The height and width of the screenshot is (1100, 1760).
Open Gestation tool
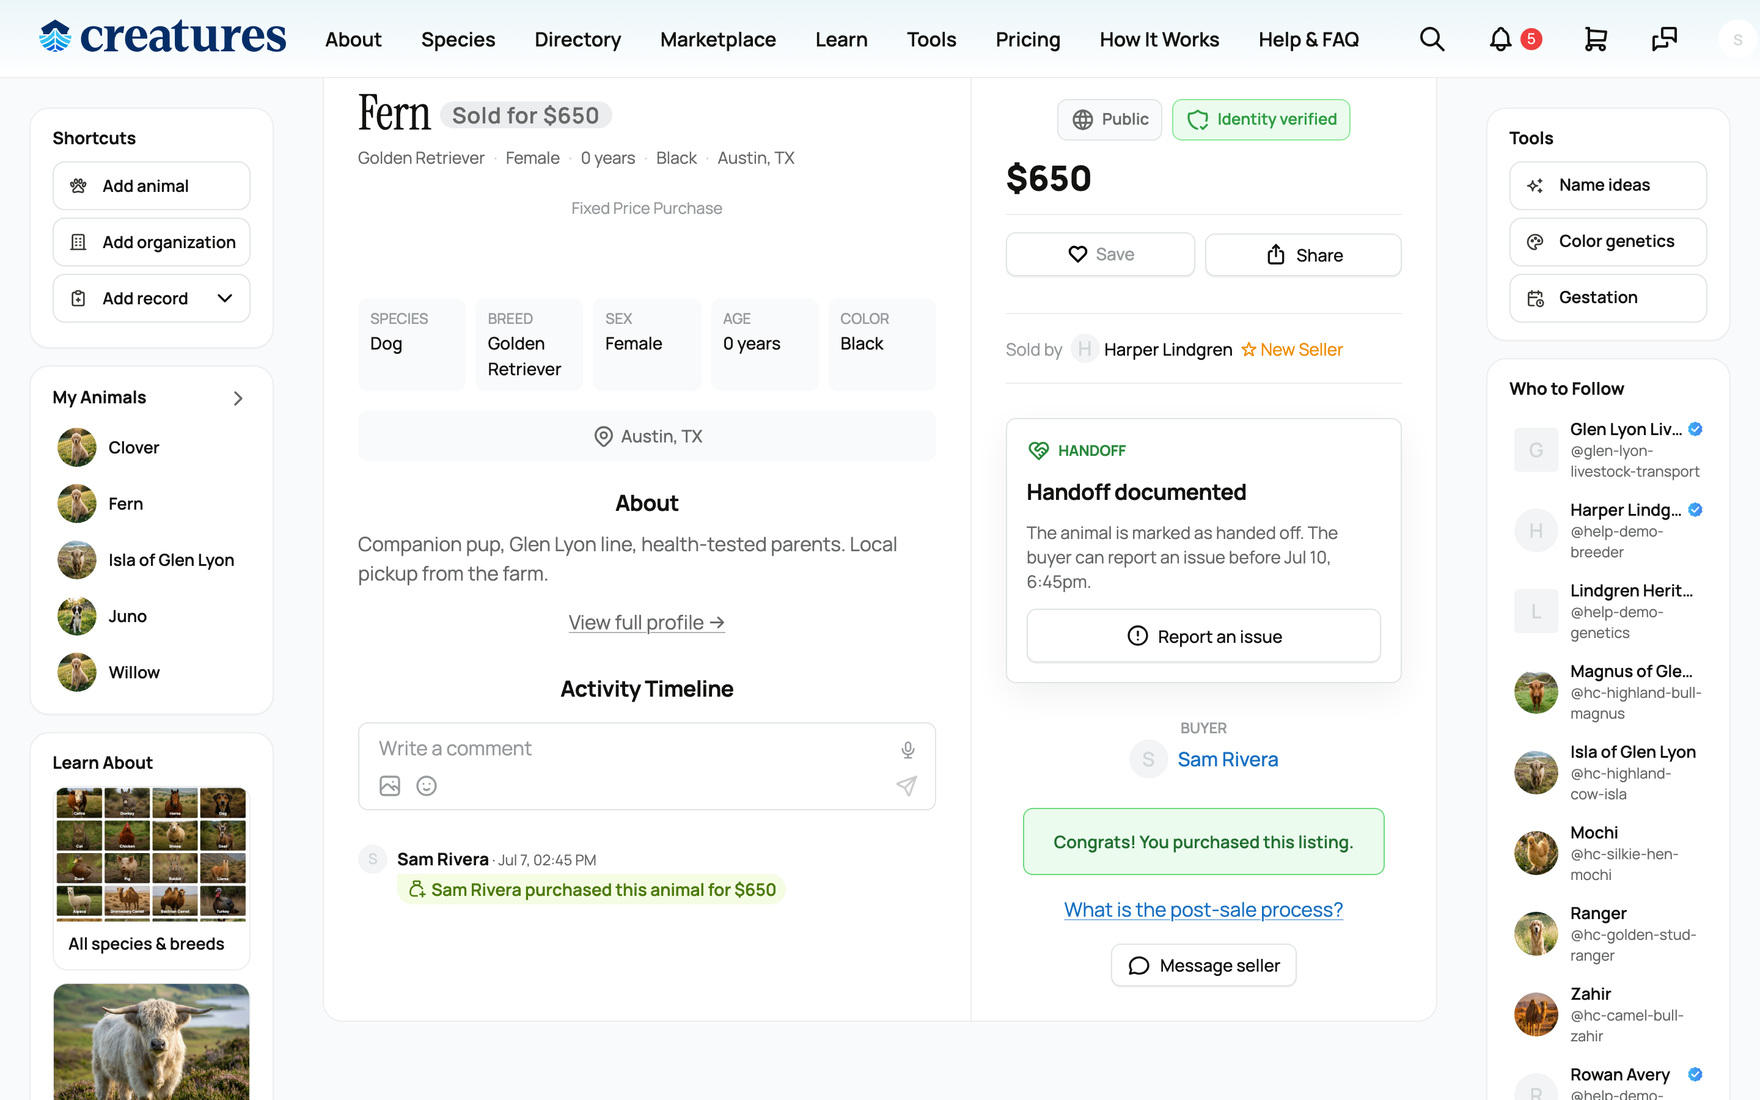1608,297
